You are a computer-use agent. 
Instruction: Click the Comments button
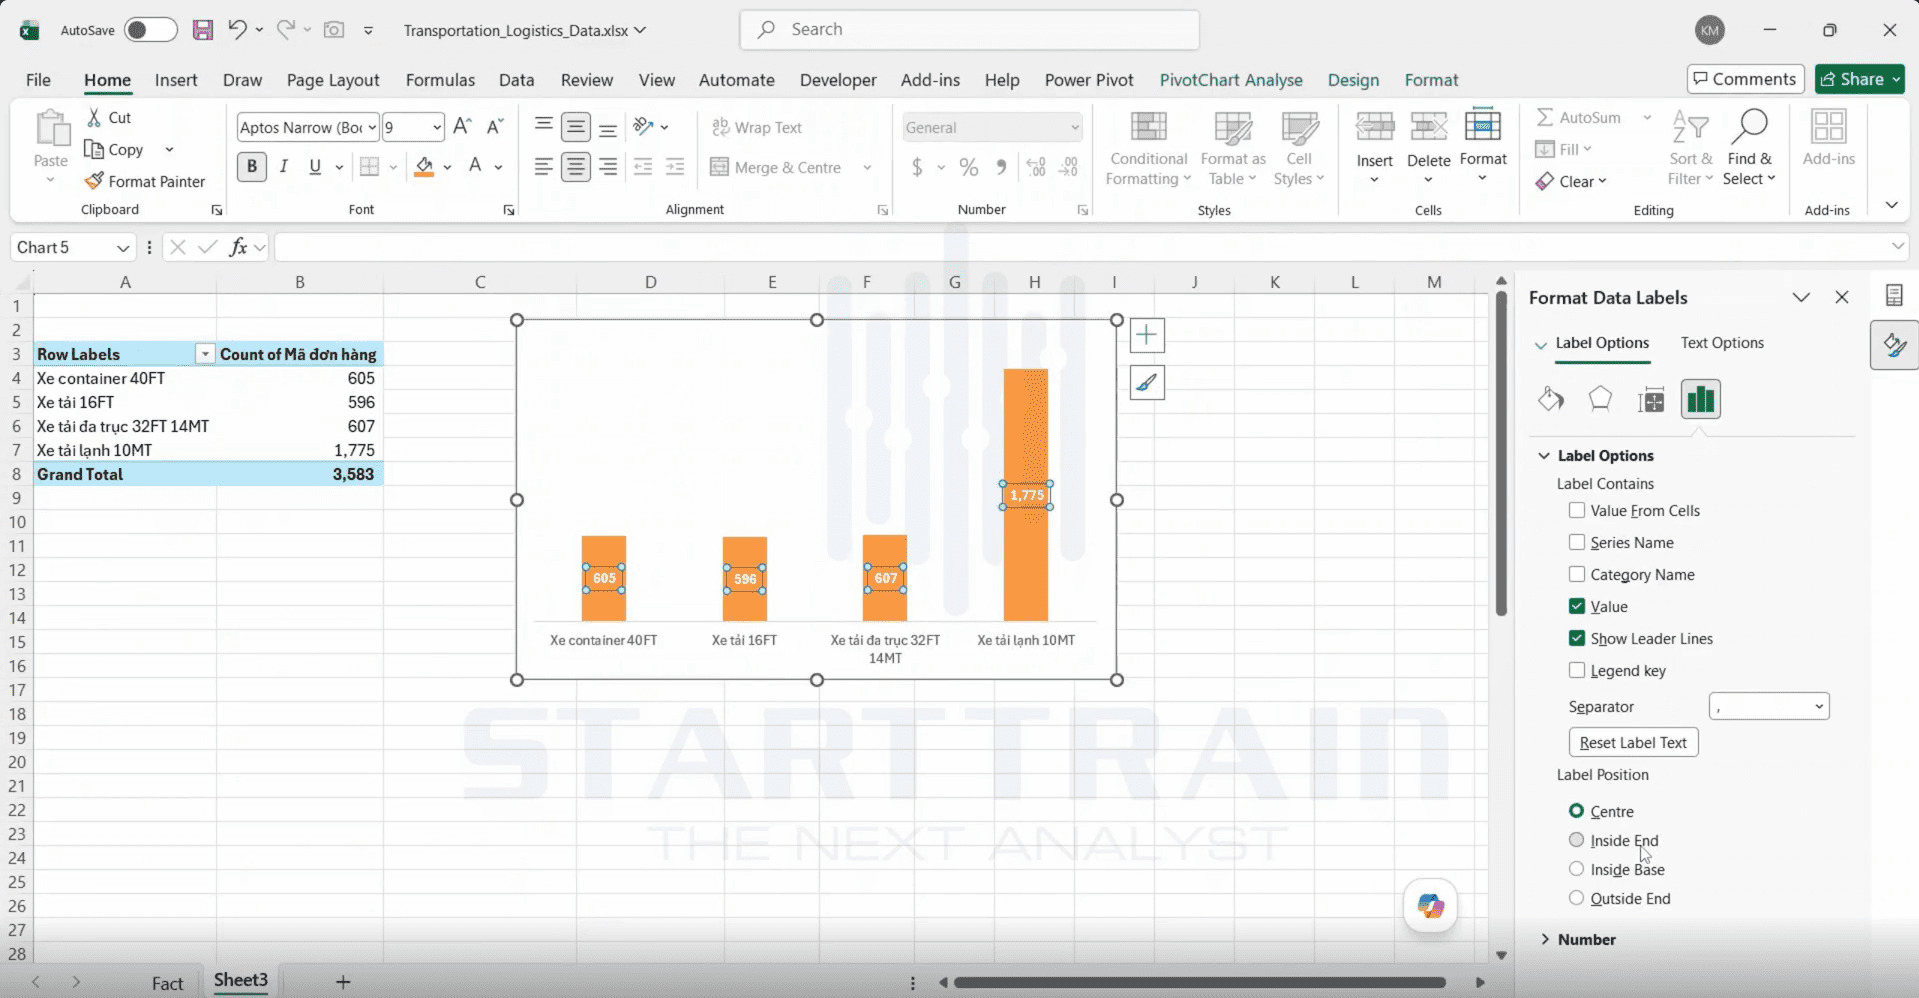coord(1746,79)
